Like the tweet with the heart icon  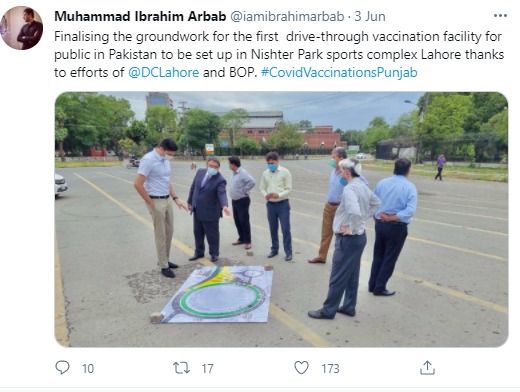pyautogui.click(x=301, y=367)
